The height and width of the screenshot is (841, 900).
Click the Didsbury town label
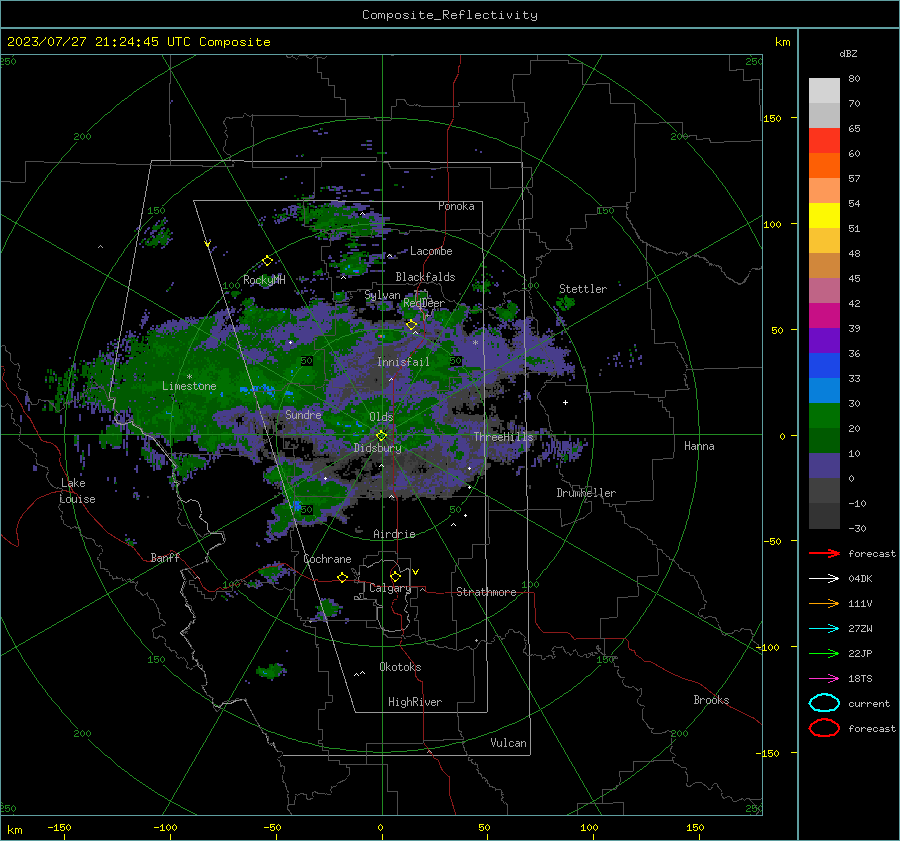[377, 448]
